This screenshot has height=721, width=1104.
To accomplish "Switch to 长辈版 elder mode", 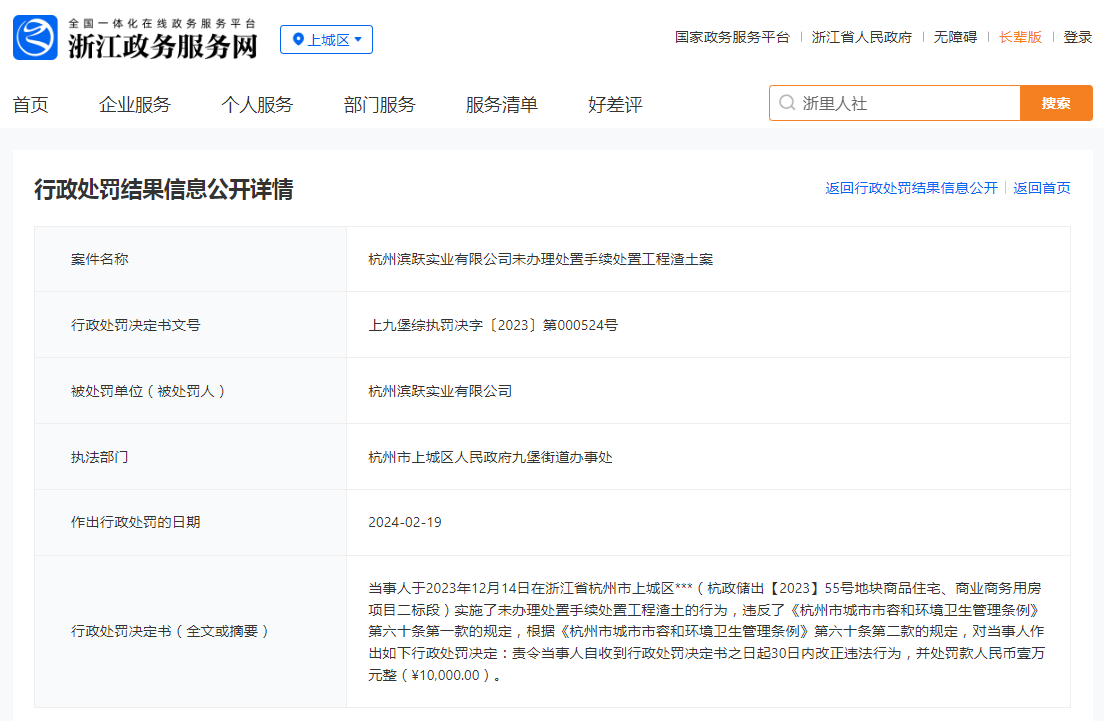I will tap(1020, 37).
